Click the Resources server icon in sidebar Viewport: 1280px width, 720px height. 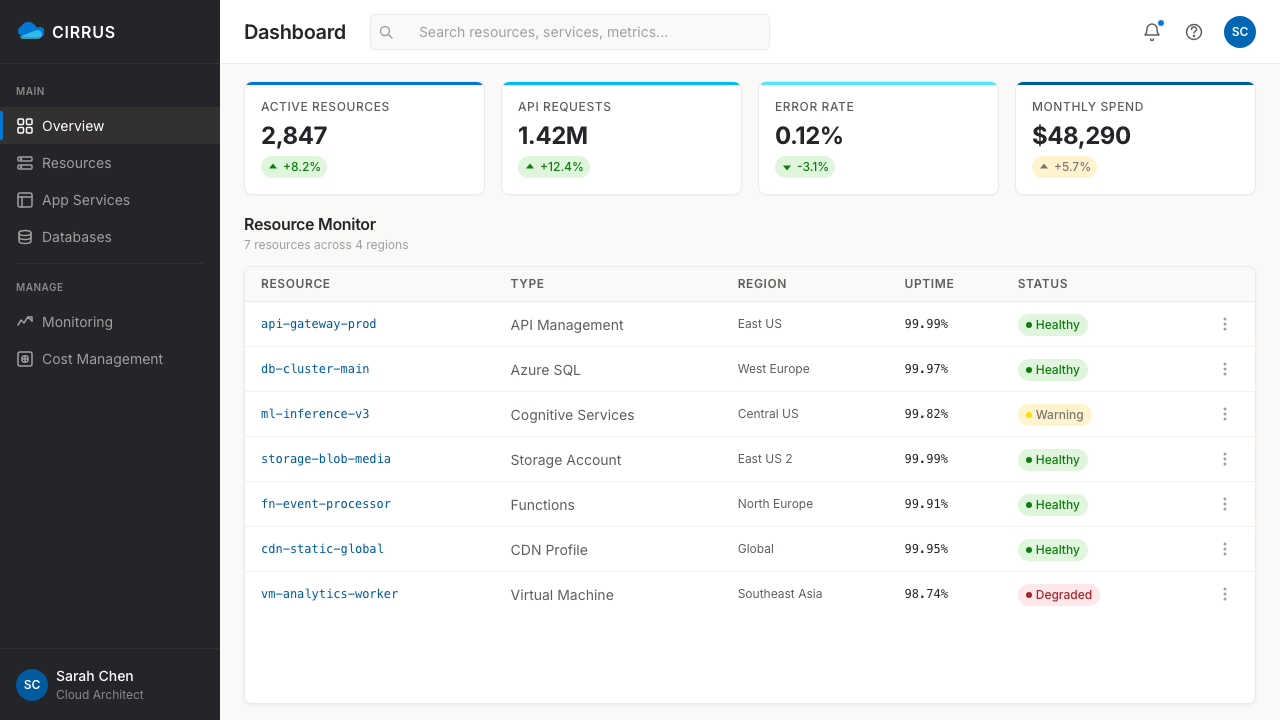[25, 163]
